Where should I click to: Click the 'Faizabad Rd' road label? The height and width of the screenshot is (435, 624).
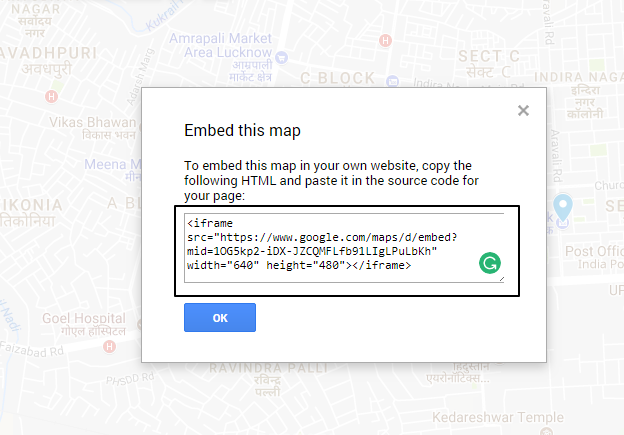pos(32,350)
